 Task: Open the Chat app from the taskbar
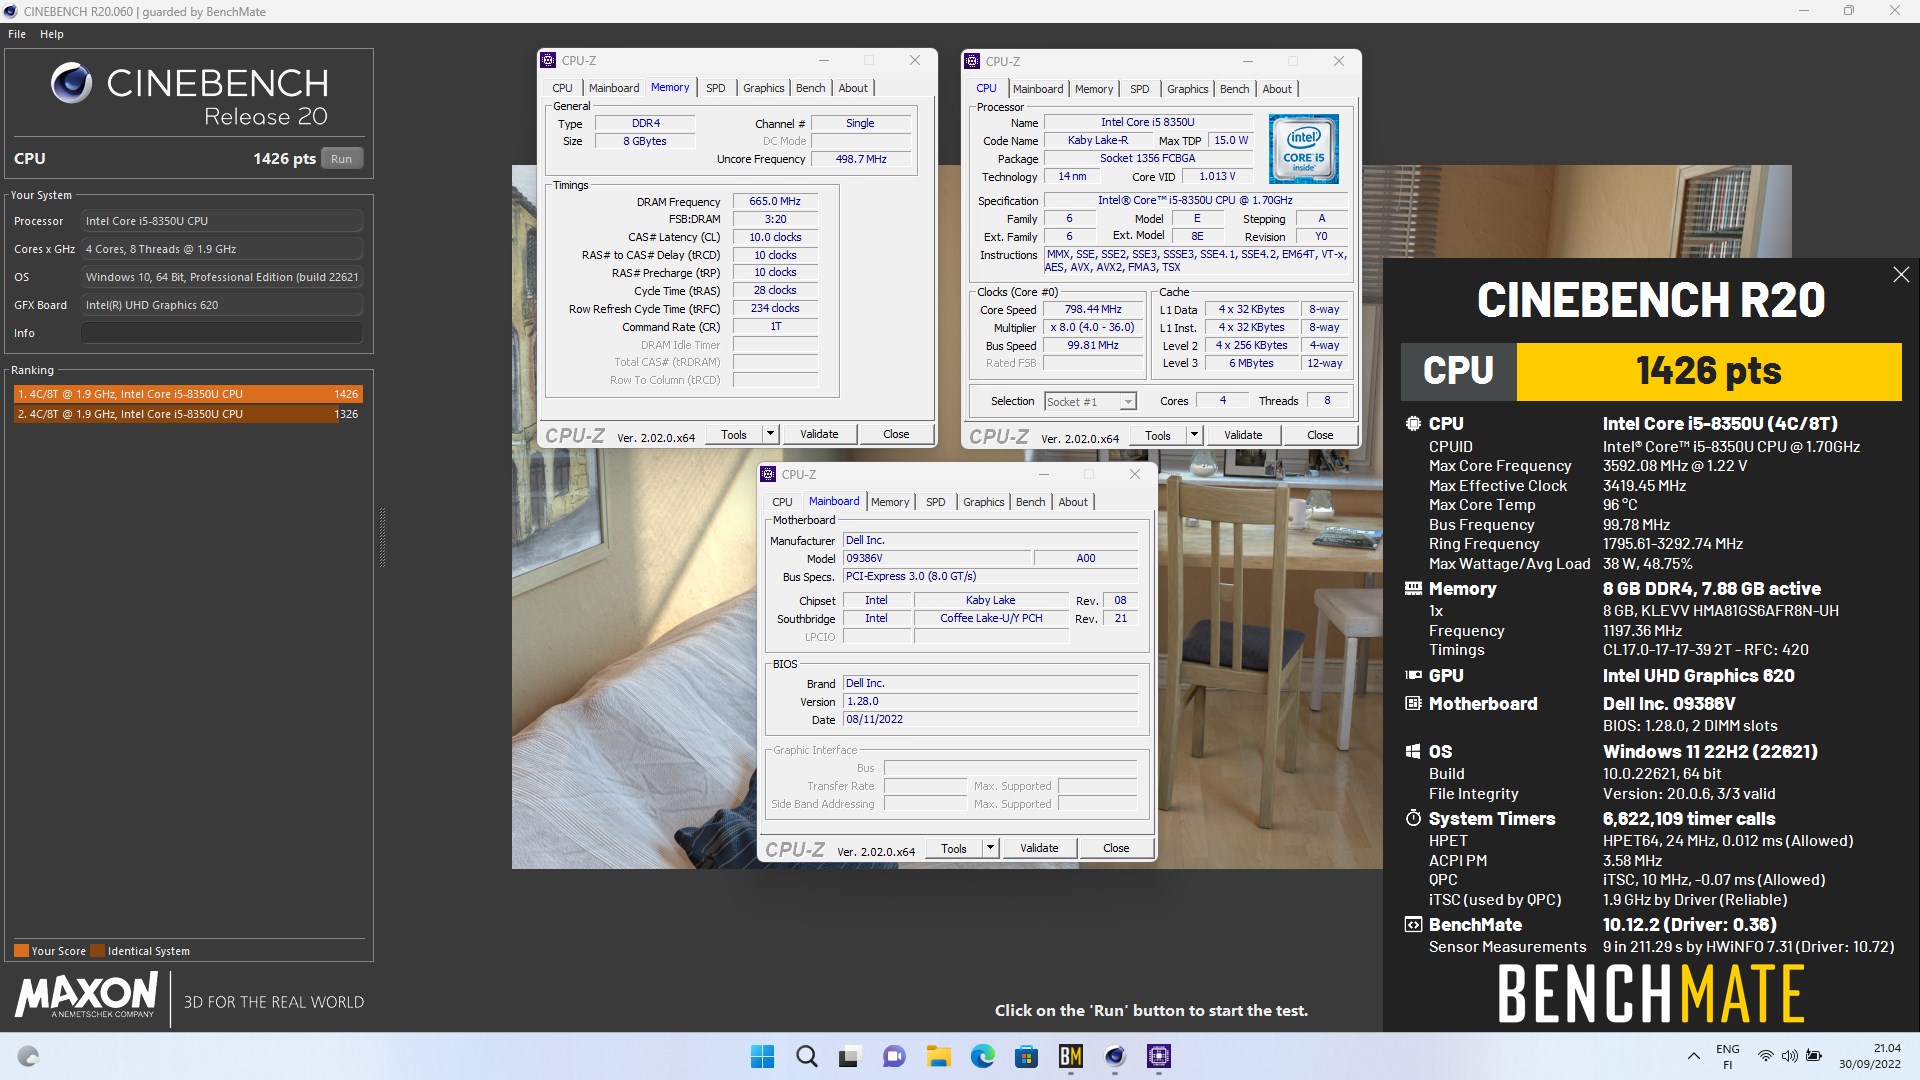[894, 1056]
